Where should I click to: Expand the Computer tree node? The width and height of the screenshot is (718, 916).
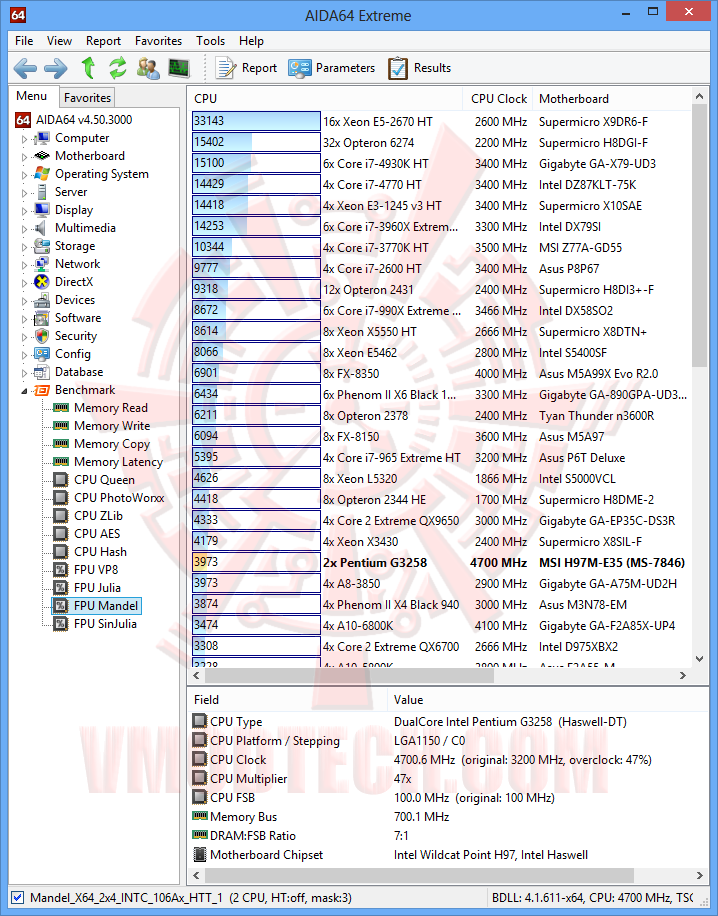(x=25, y=139)
